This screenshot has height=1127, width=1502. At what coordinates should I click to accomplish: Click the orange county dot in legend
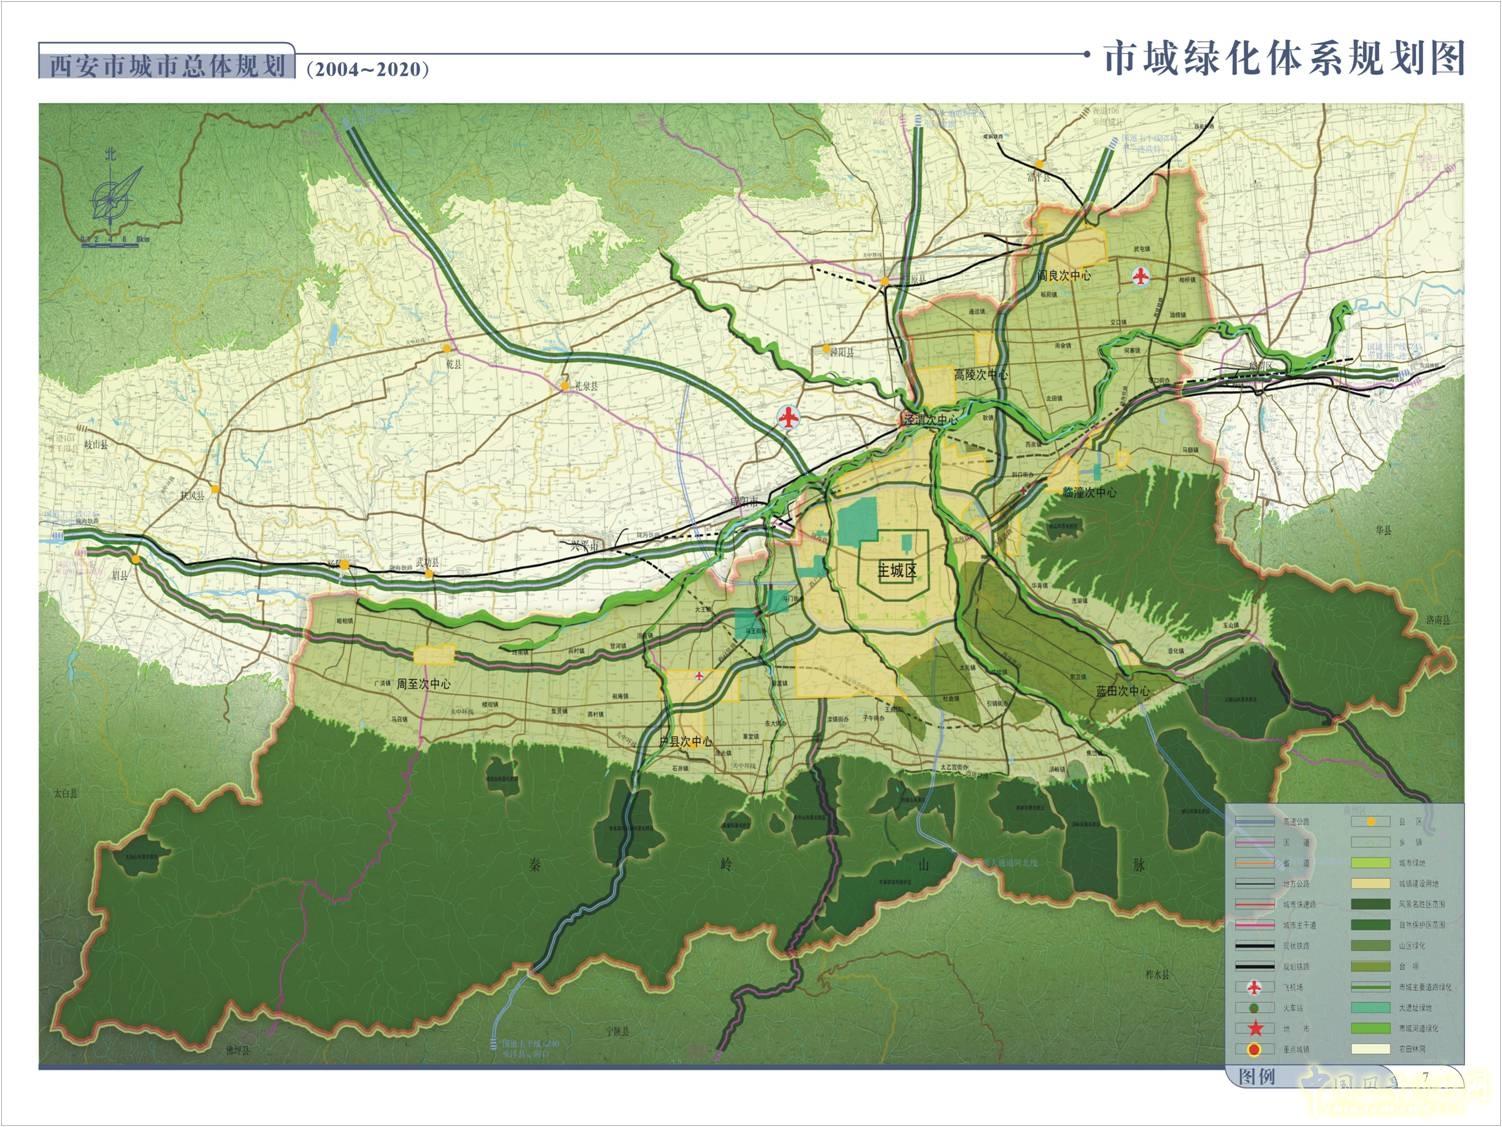[1371, 821]
